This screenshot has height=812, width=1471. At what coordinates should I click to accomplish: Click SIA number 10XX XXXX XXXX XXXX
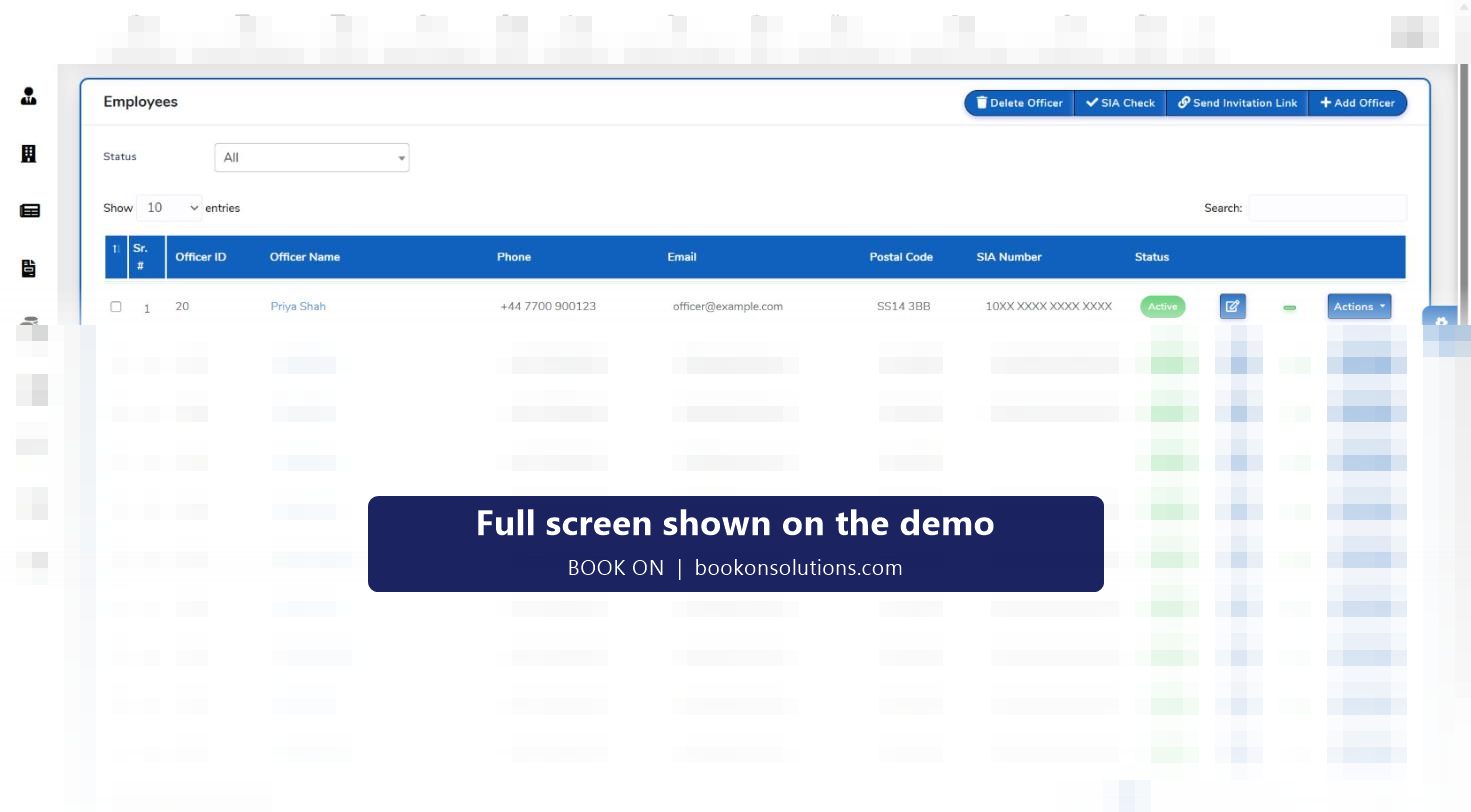1049,306
